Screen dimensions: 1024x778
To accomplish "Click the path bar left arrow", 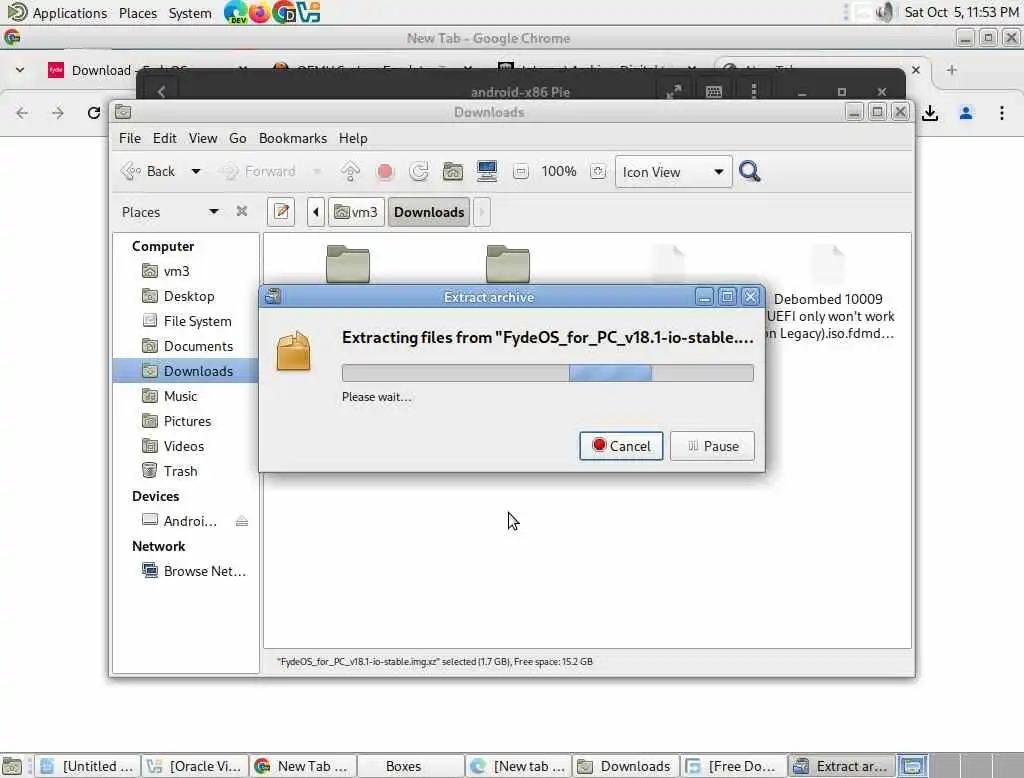I will click(316, 212).
